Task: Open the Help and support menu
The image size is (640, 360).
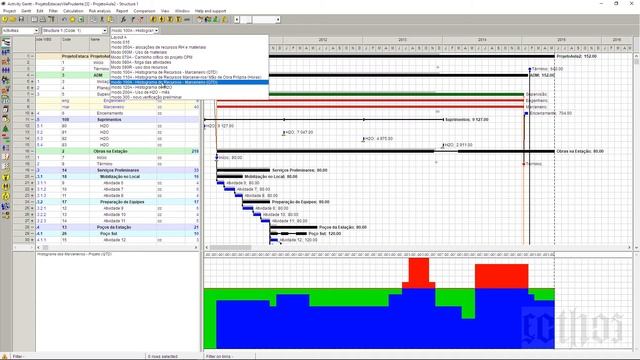Action: click(x=210, y=11)
